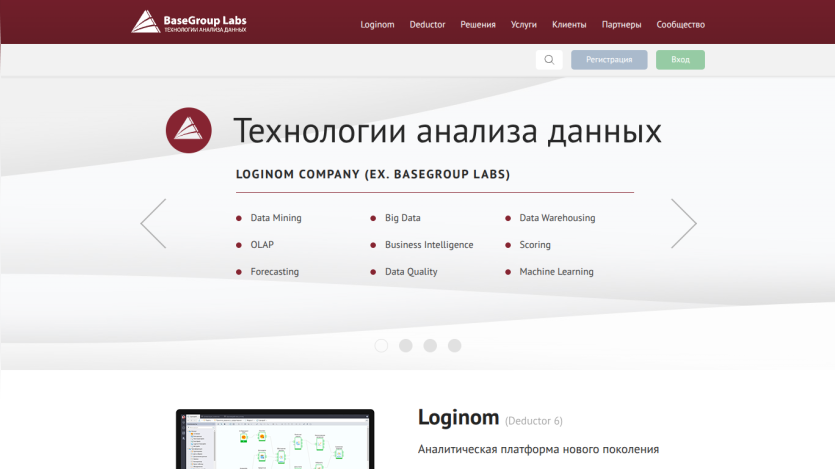Open the Сообщество menu item
This screenshot has height=469, width=835.
tap(681, 24)
